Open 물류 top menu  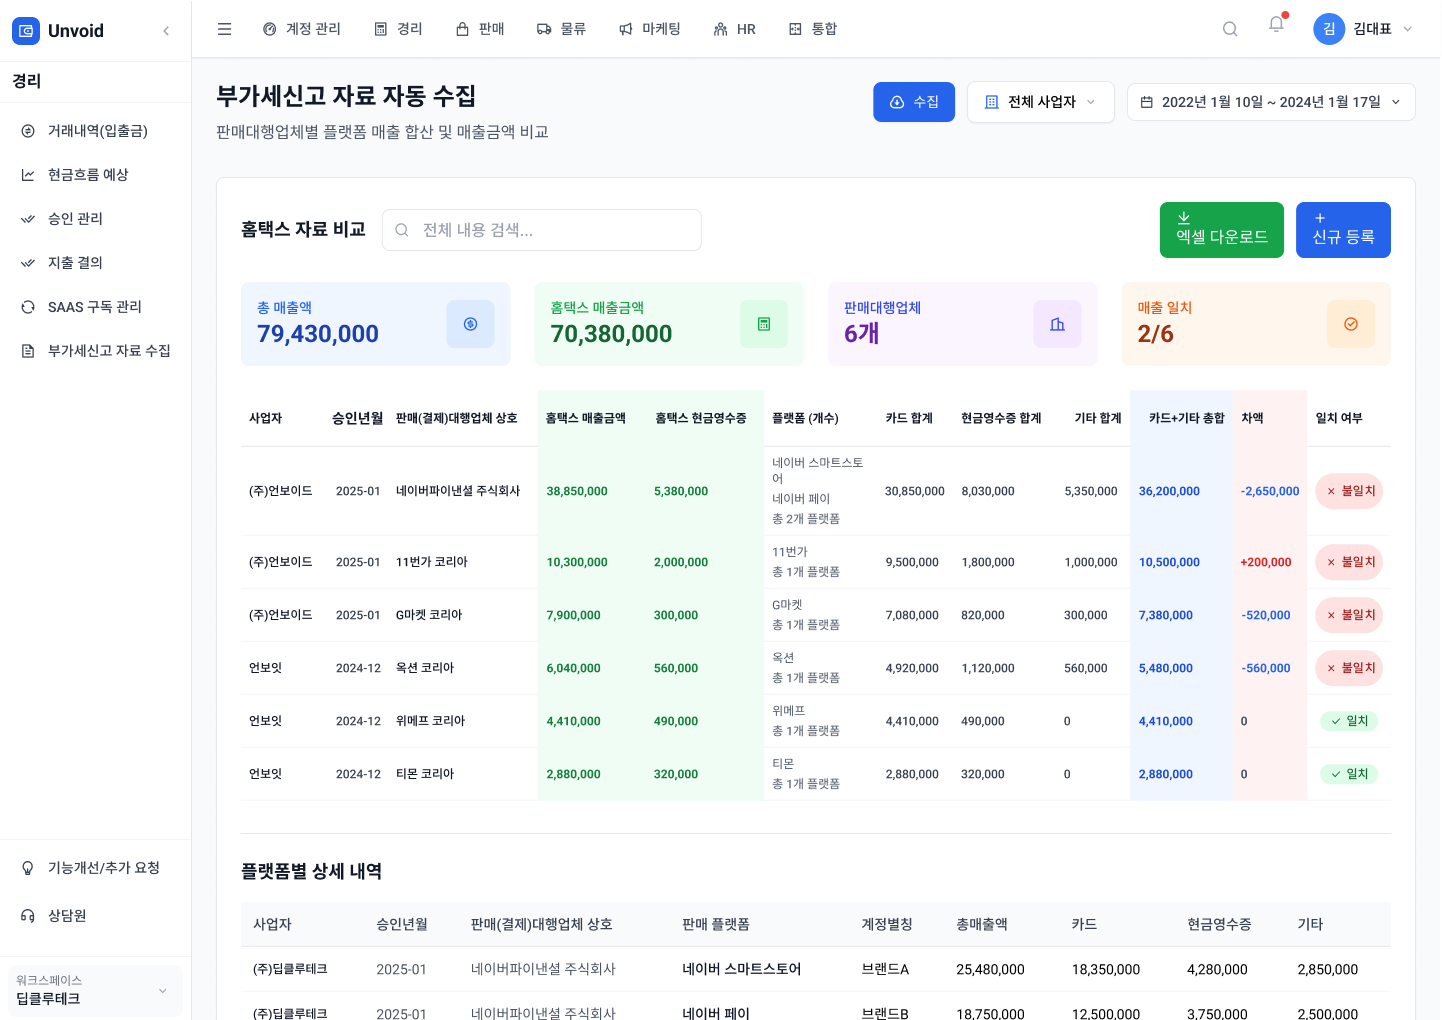[561, 29]
